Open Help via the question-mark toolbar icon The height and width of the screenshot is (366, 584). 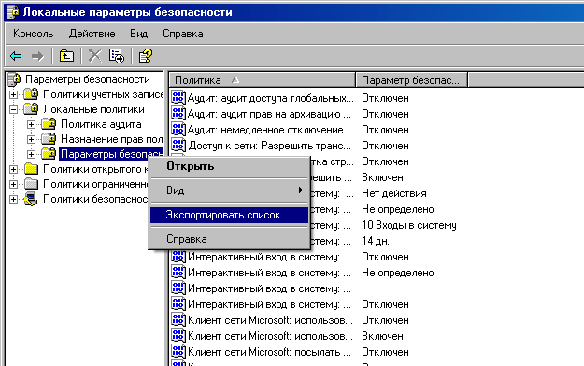(145, 56)
